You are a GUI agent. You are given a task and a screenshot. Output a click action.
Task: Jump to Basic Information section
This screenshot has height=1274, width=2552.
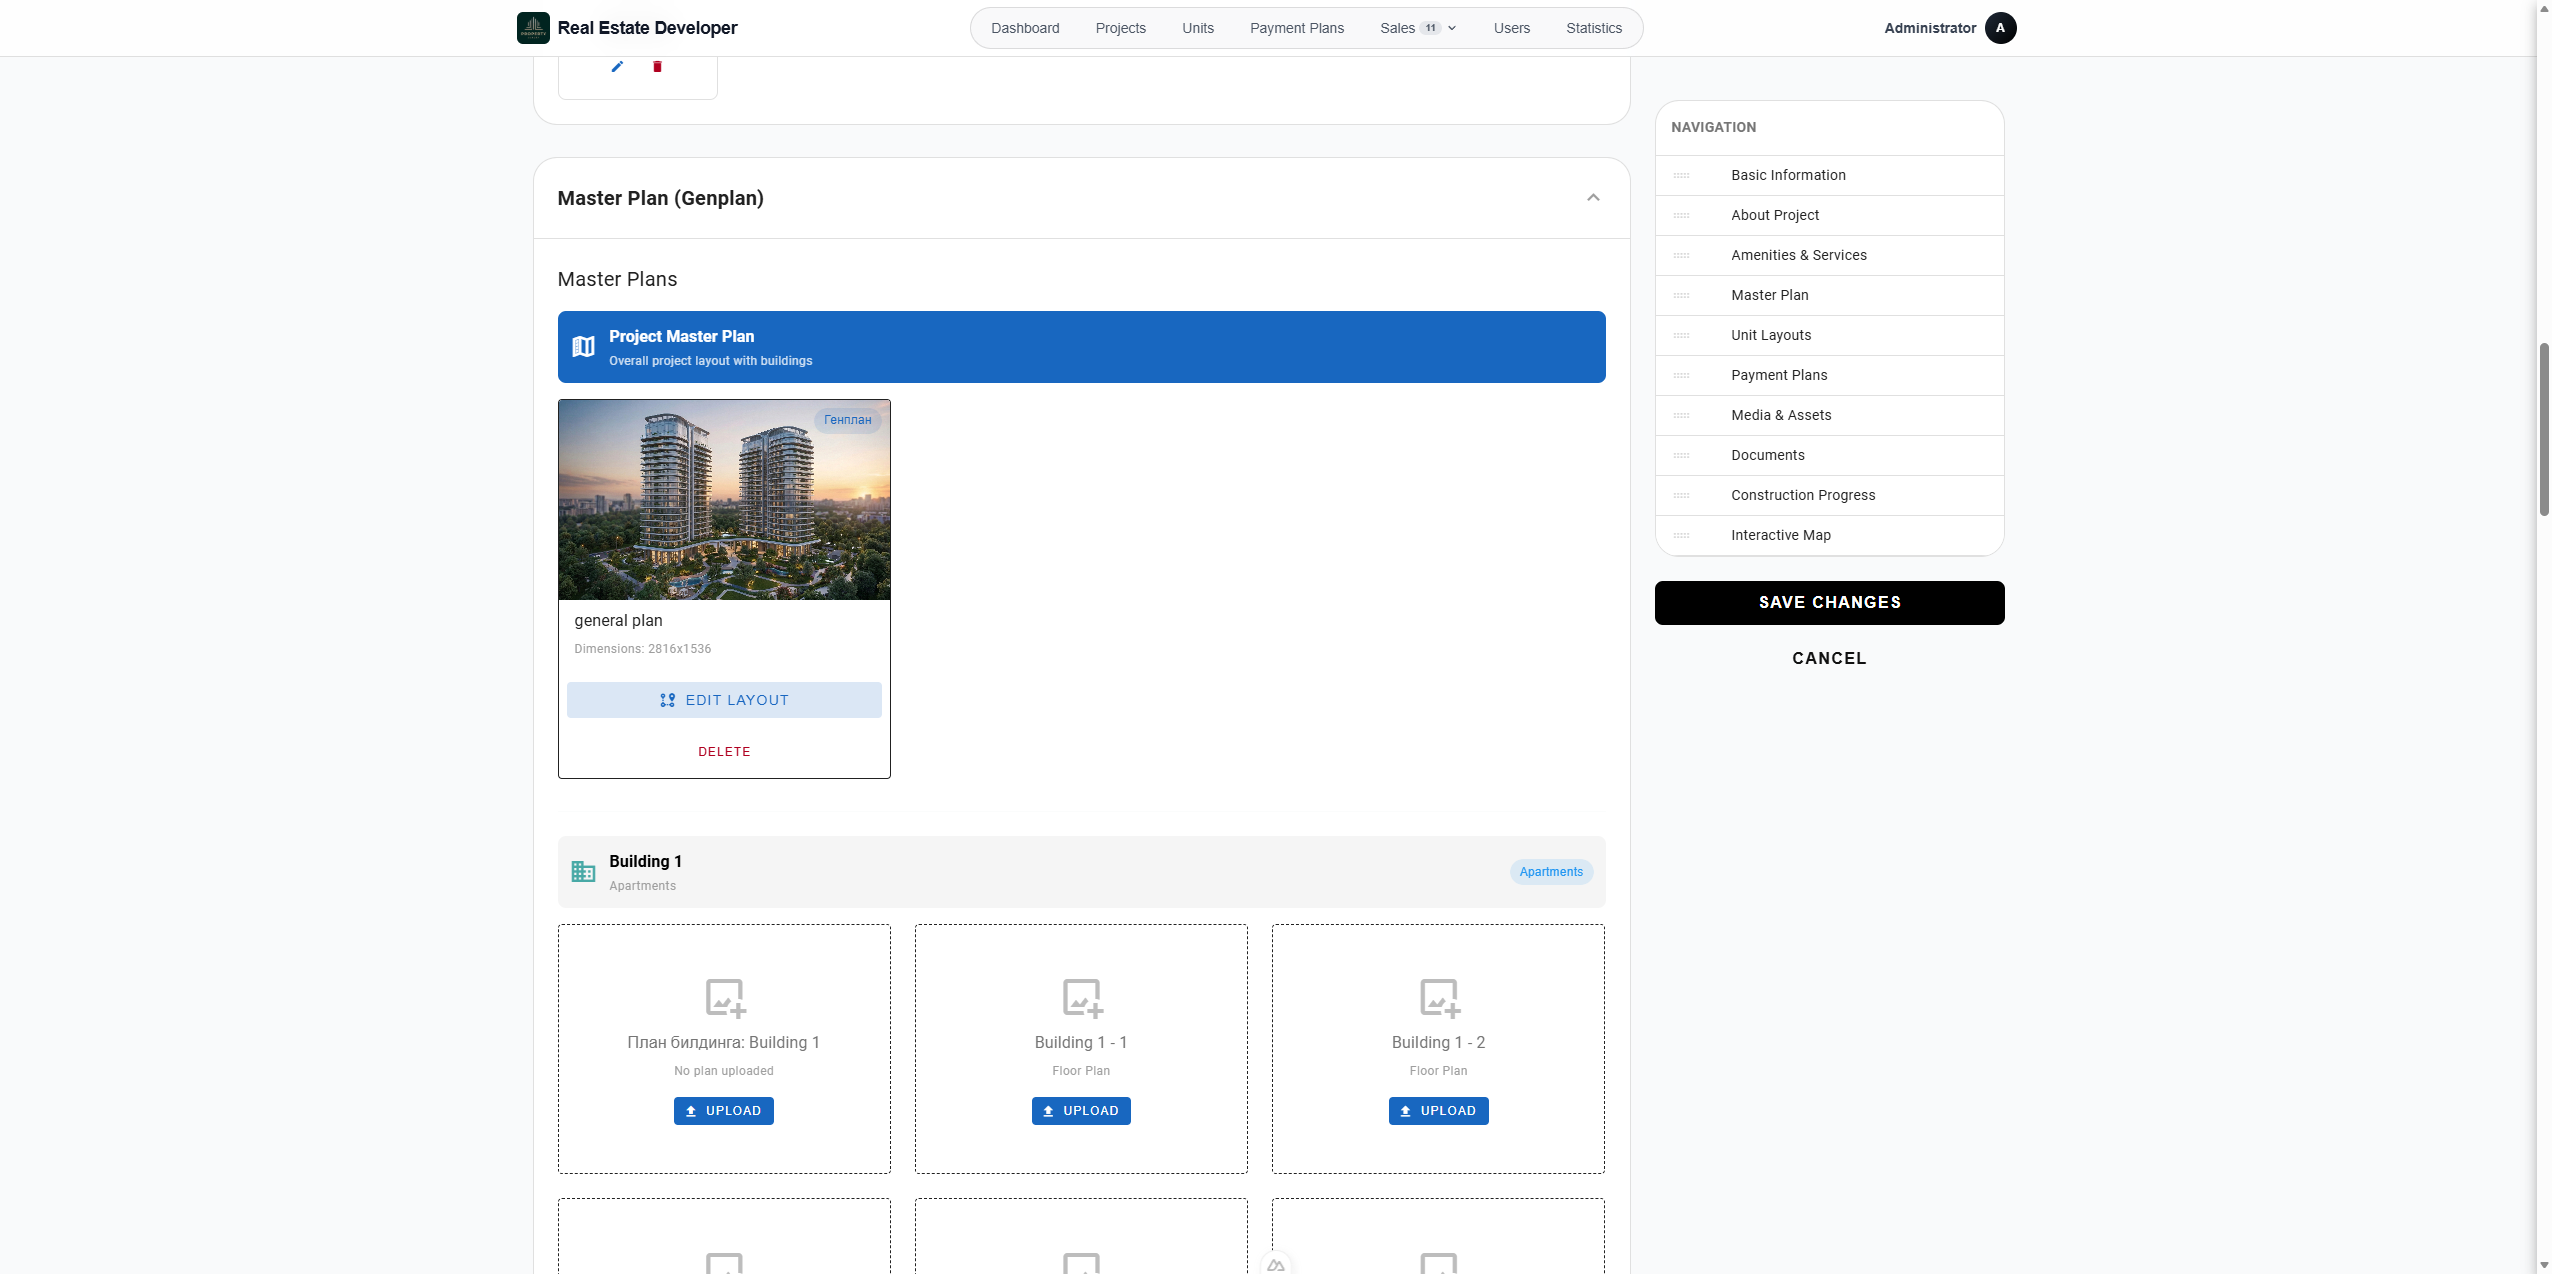coord(1829,176)
